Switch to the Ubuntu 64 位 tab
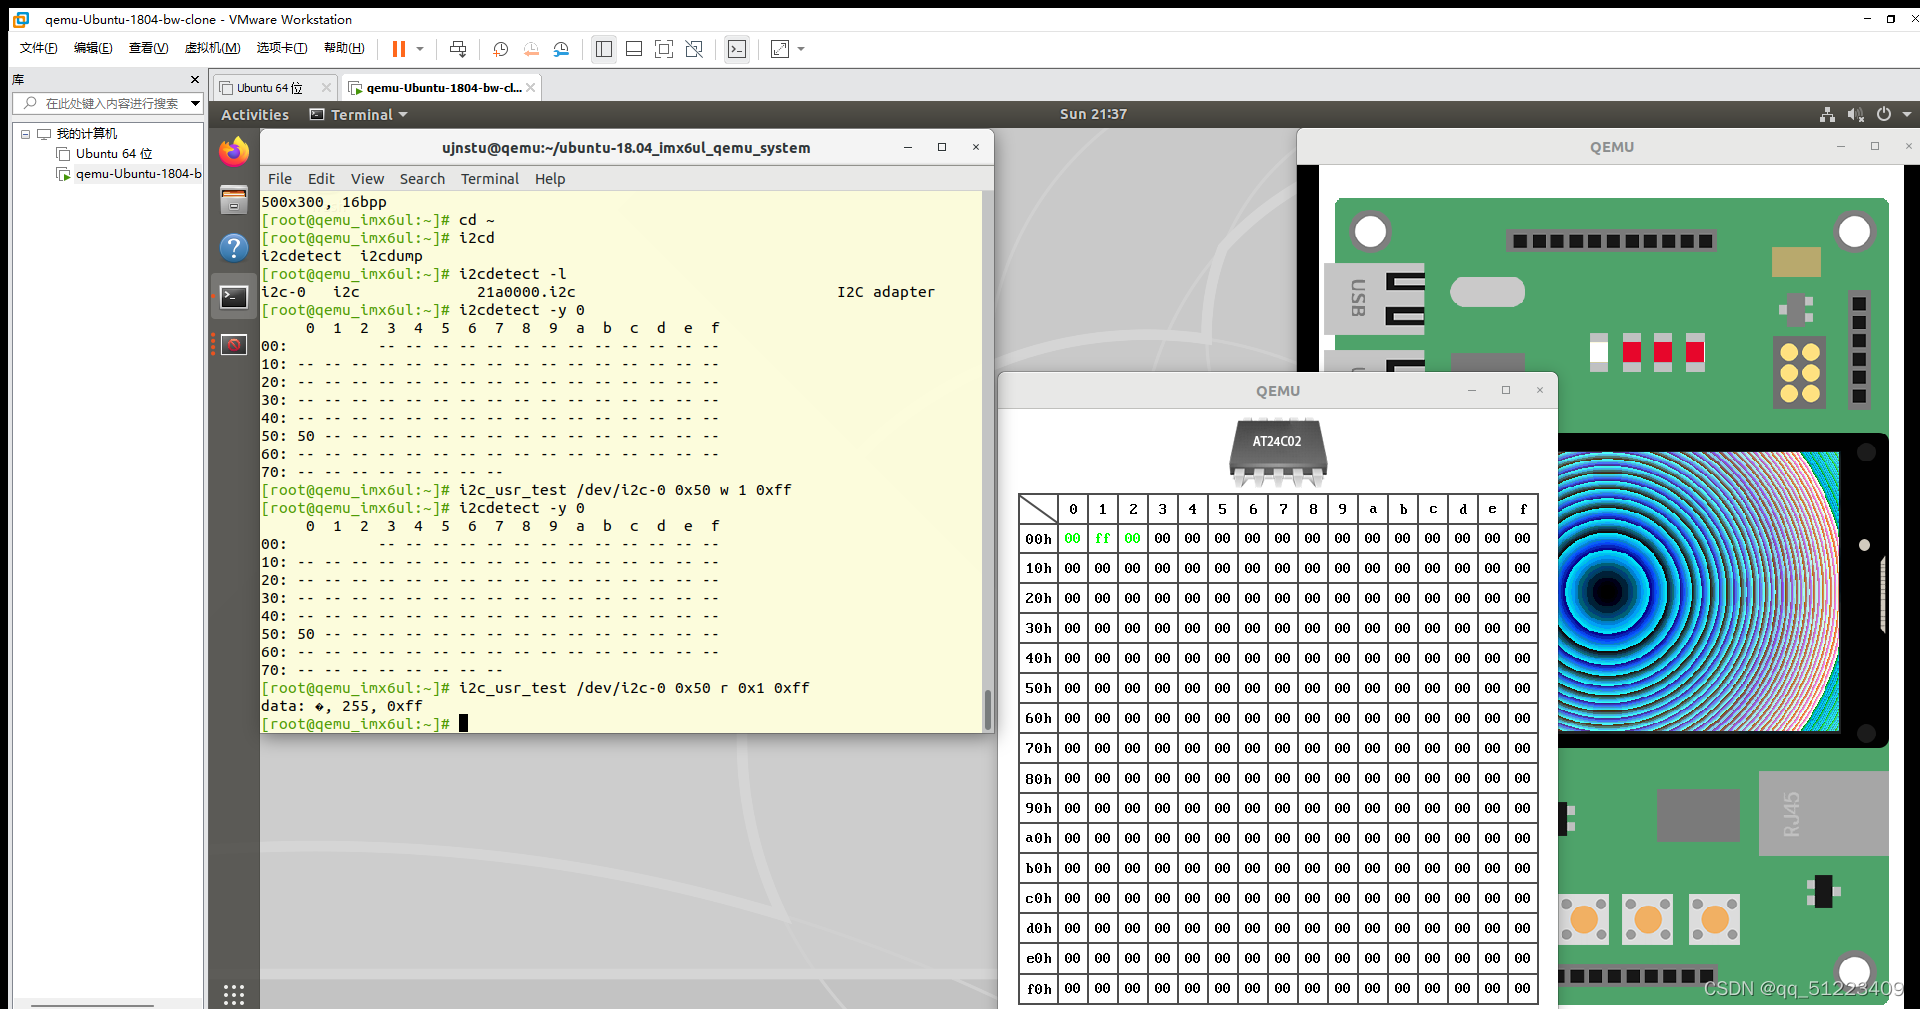The height and width of the screenshot is (1009, 1920). 269,88
